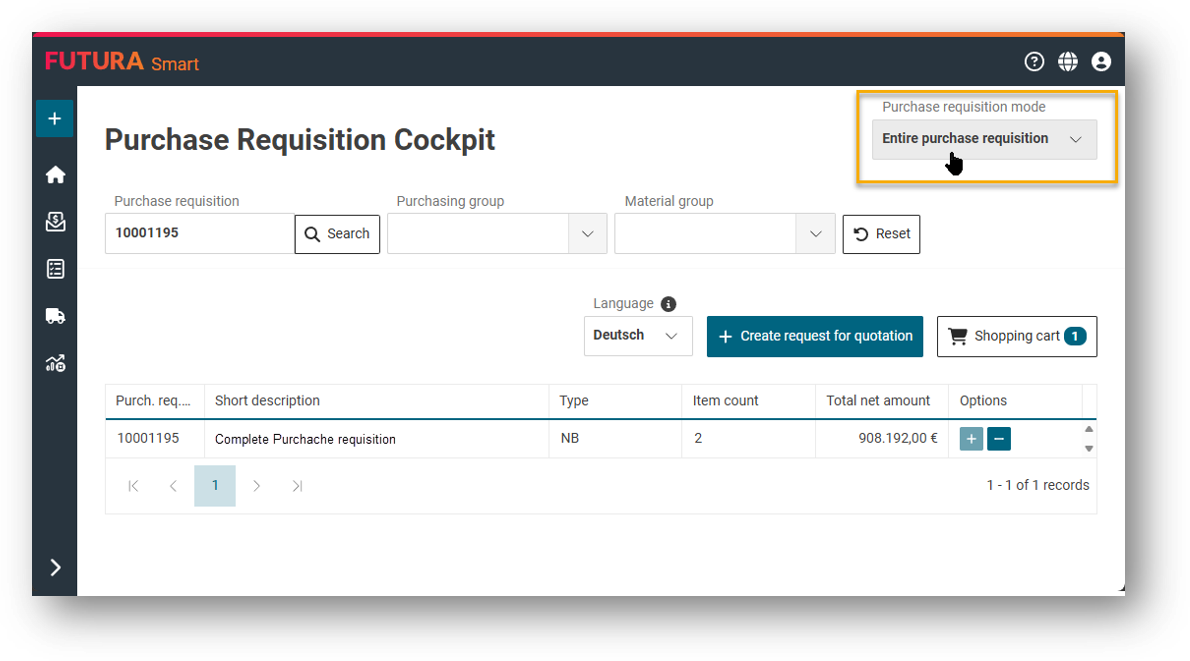Click the plus icon in the sidebar
This screenshot has width=1190, height=661.
click(x=55, y=119)
